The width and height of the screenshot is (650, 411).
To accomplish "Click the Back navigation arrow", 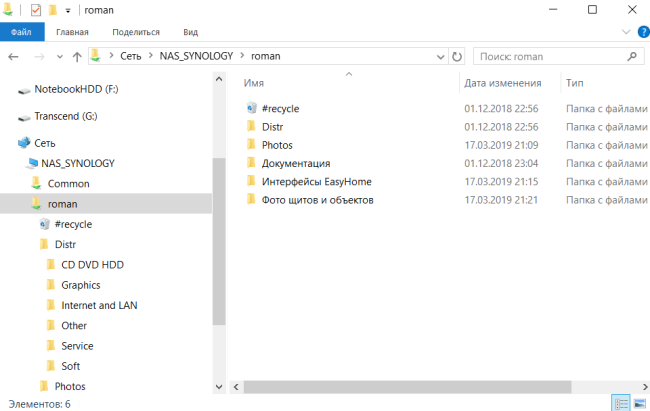I will coord(14,57).
